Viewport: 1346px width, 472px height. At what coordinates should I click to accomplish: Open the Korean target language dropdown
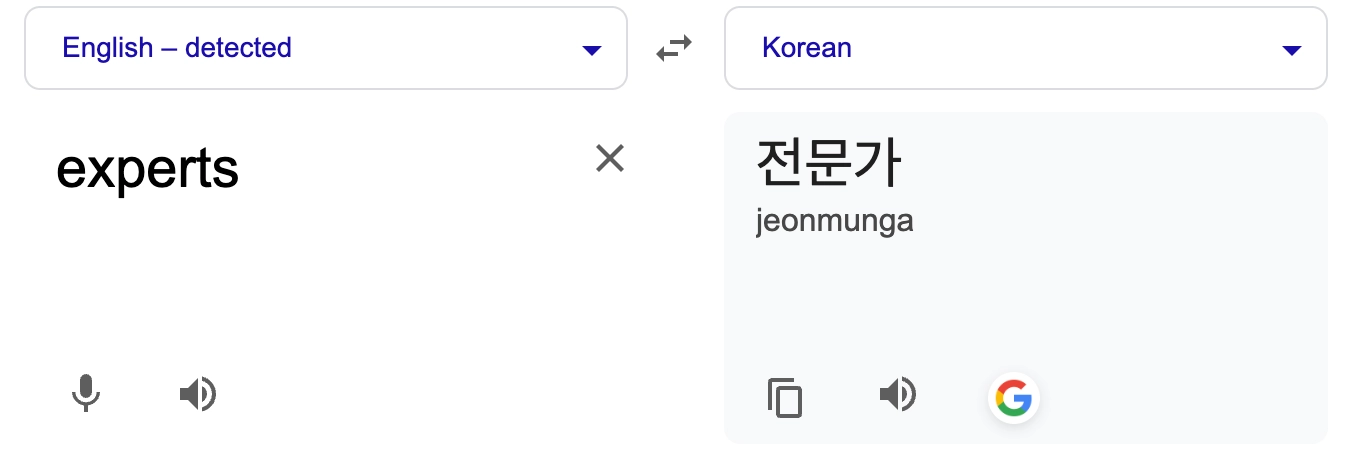pos(1025,48)
